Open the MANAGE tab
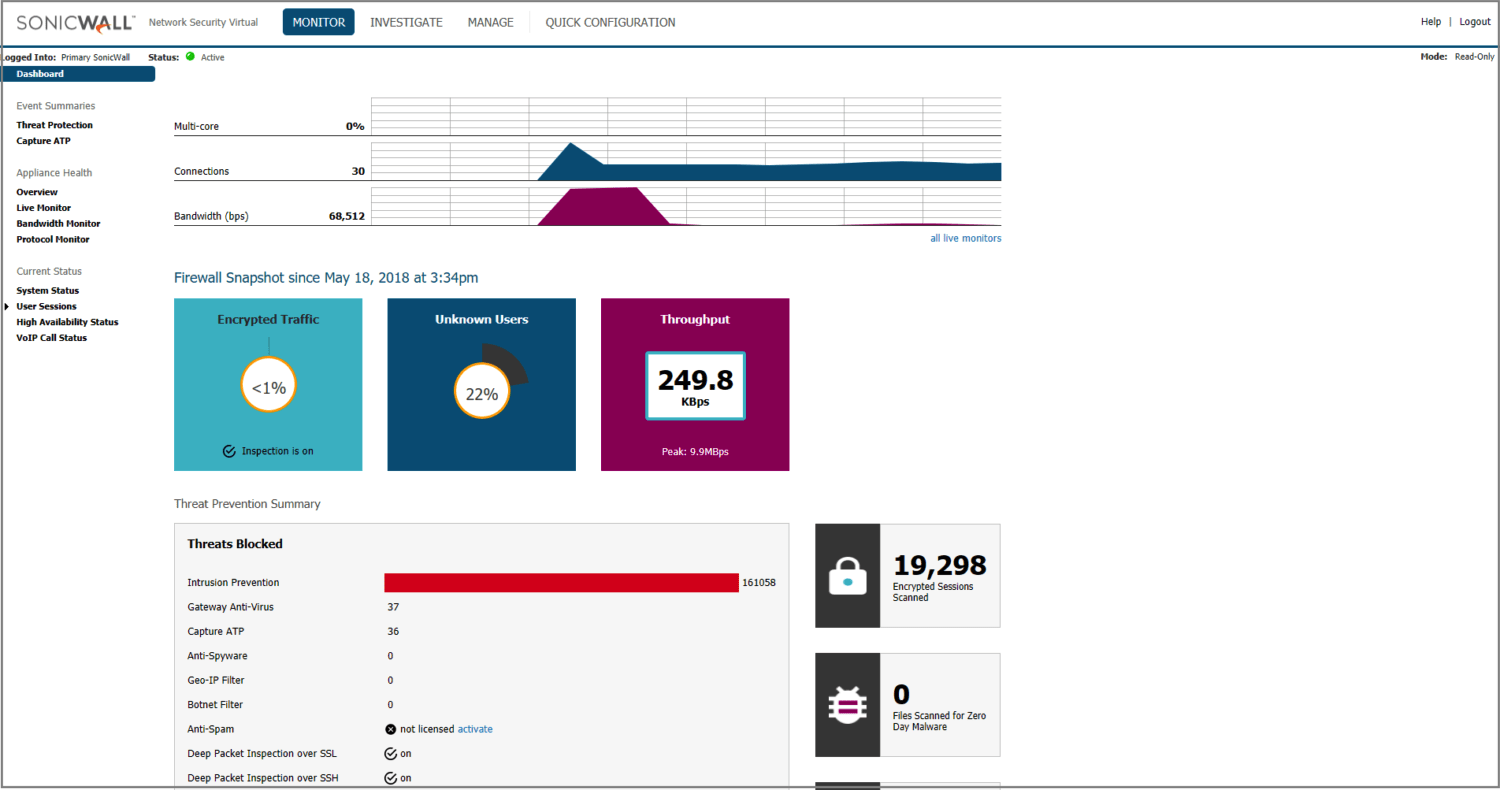Viewport: 1500px width, 790px height. pos(490,22)
